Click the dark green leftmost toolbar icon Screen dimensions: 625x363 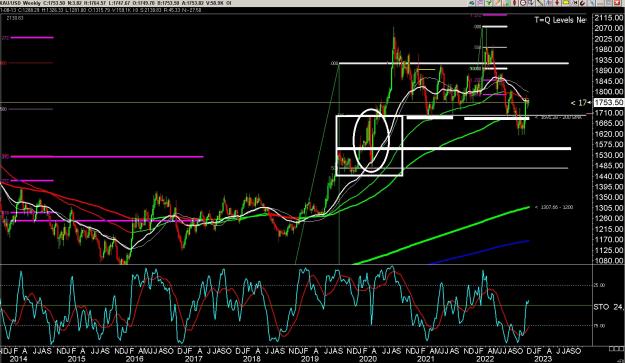coord(472,3)
